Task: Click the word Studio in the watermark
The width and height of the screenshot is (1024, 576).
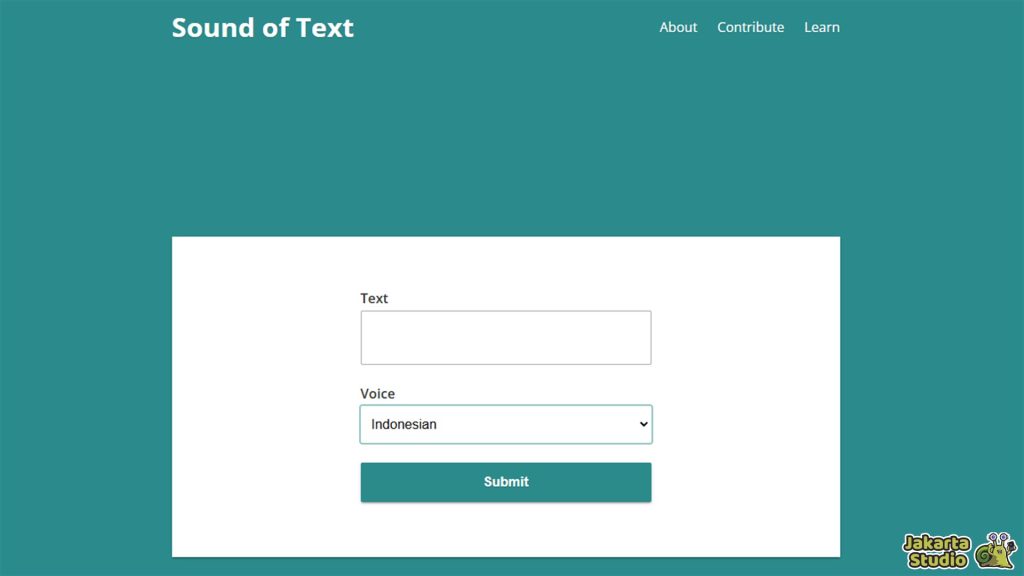Action: point(938,560)
